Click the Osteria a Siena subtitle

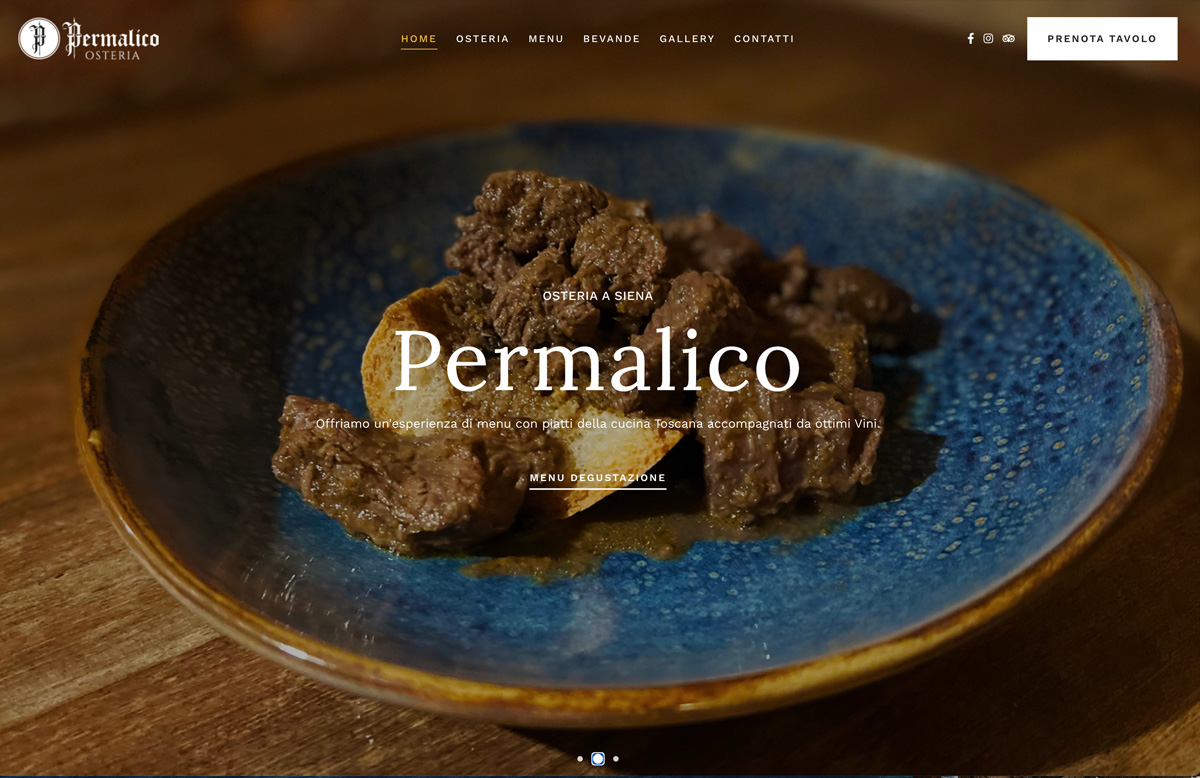(x=598, y=296)
